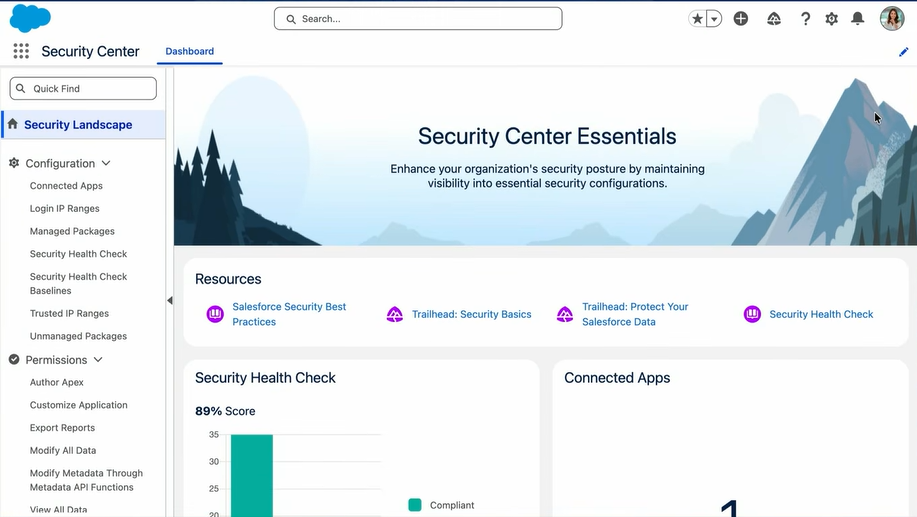Click the Permissions checkmark icon

tap(14, 360)
